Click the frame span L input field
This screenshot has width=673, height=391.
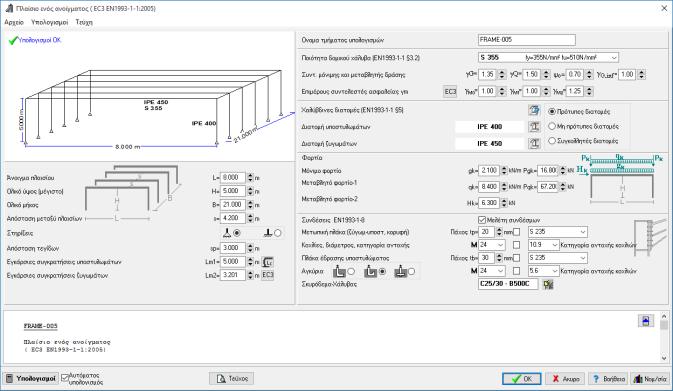(233, 177)
